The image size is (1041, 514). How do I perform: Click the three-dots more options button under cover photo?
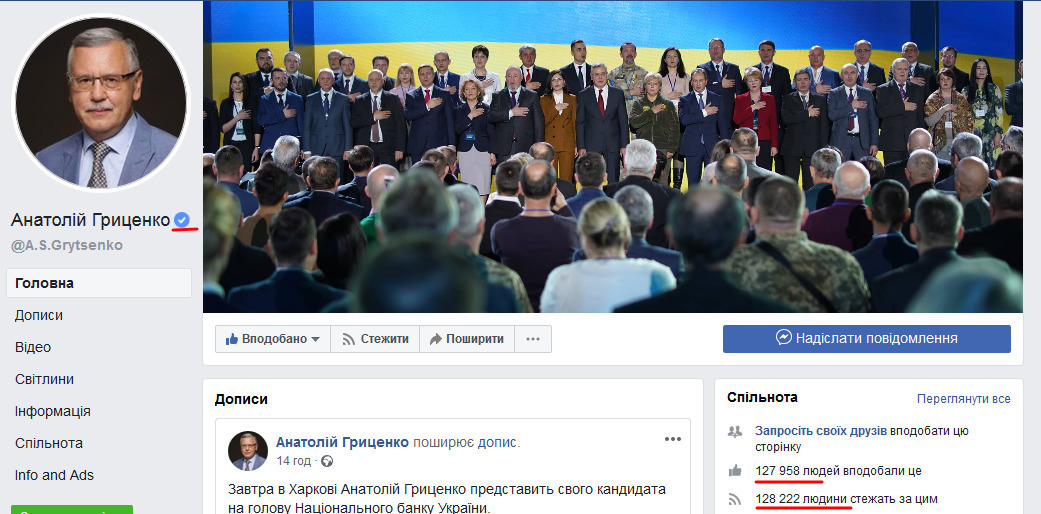coord(533,339)
